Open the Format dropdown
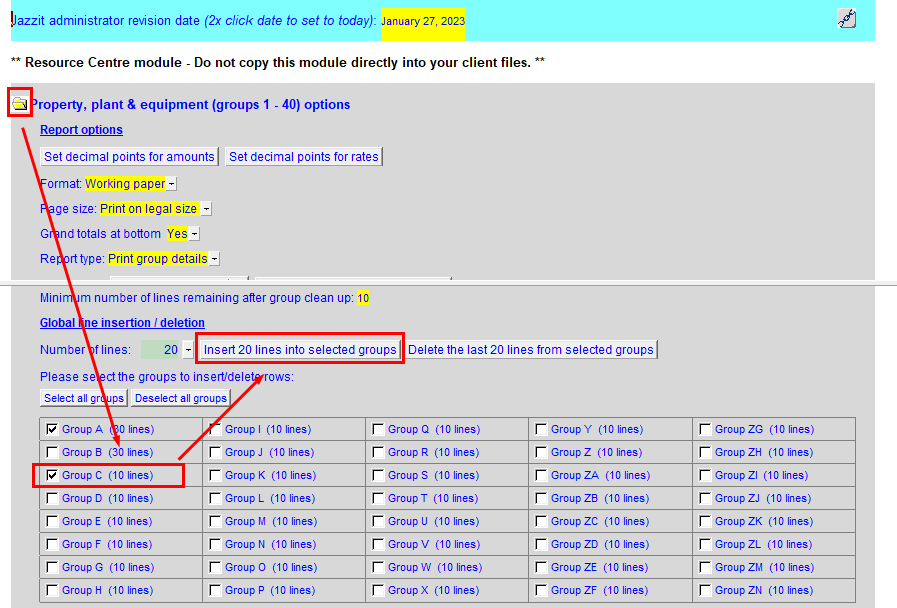This screenshot has width=897, height=608. (170, 182)
